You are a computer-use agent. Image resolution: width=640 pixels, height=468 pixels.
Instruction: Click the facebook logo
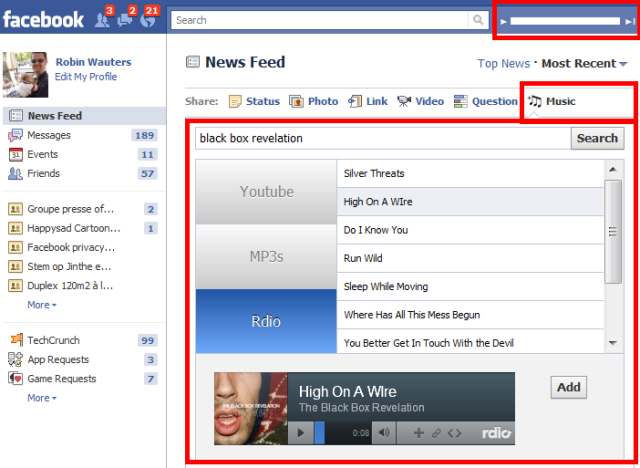tap(43, 19)
